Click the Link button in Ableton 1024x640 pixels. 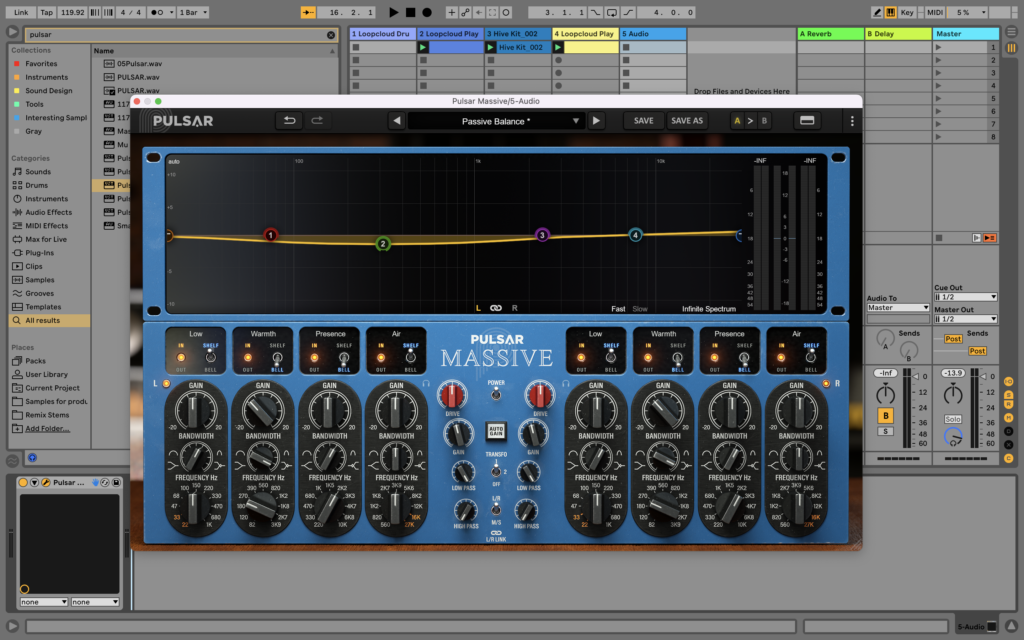point(21,12)
